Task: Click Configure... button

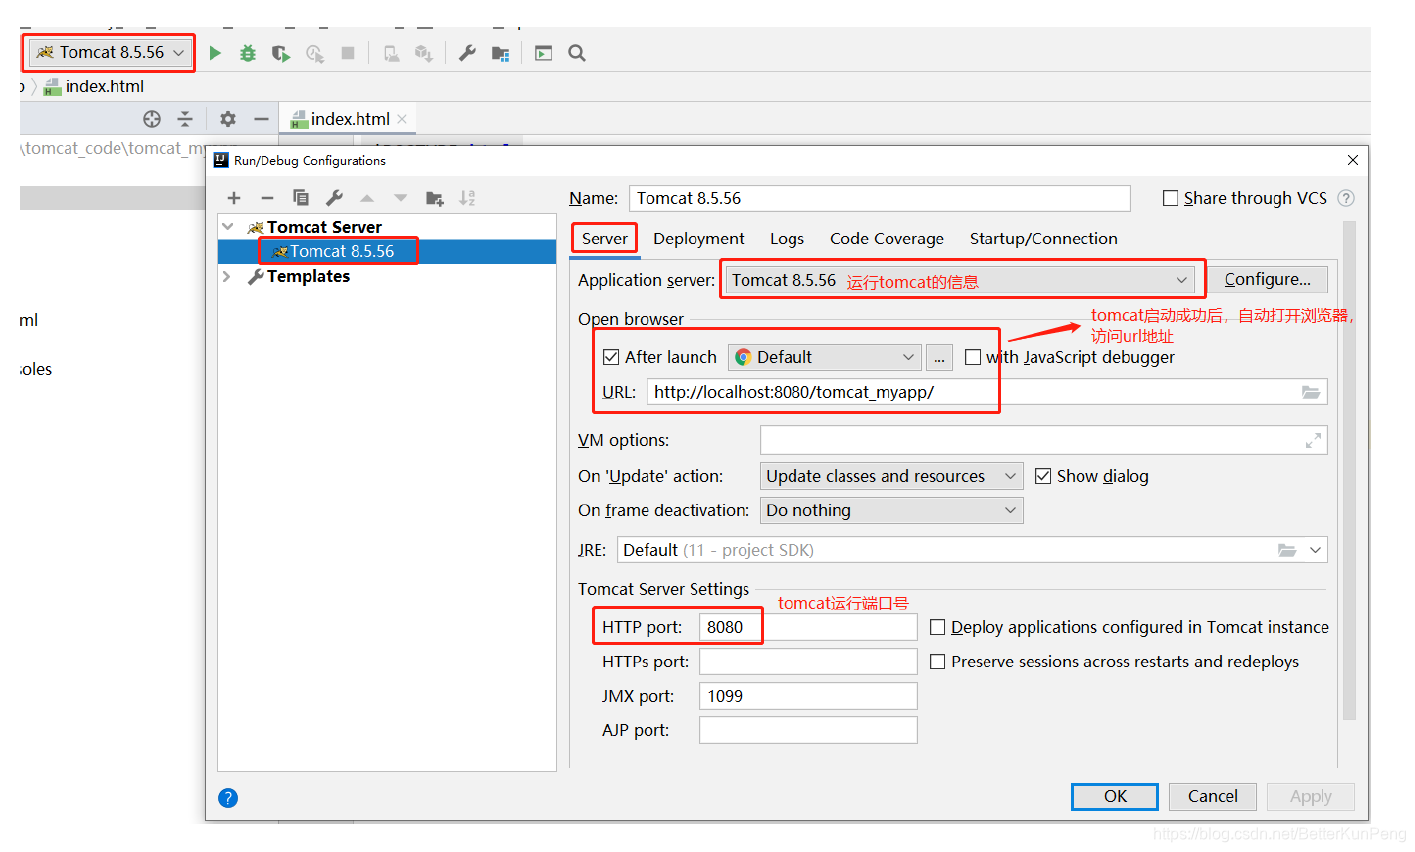Action: [x=1267, y=280]
